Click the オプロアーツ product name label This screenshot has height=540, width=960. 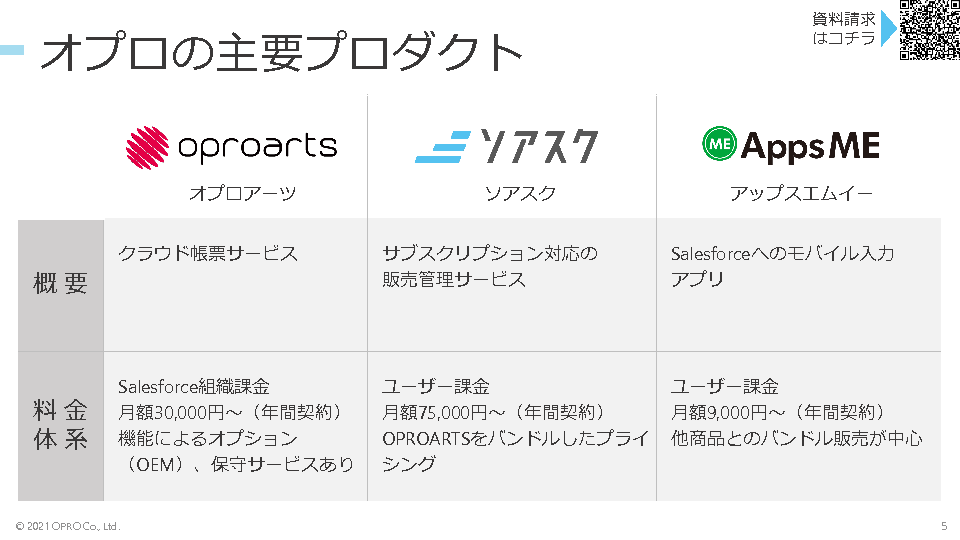click(243, 194)
